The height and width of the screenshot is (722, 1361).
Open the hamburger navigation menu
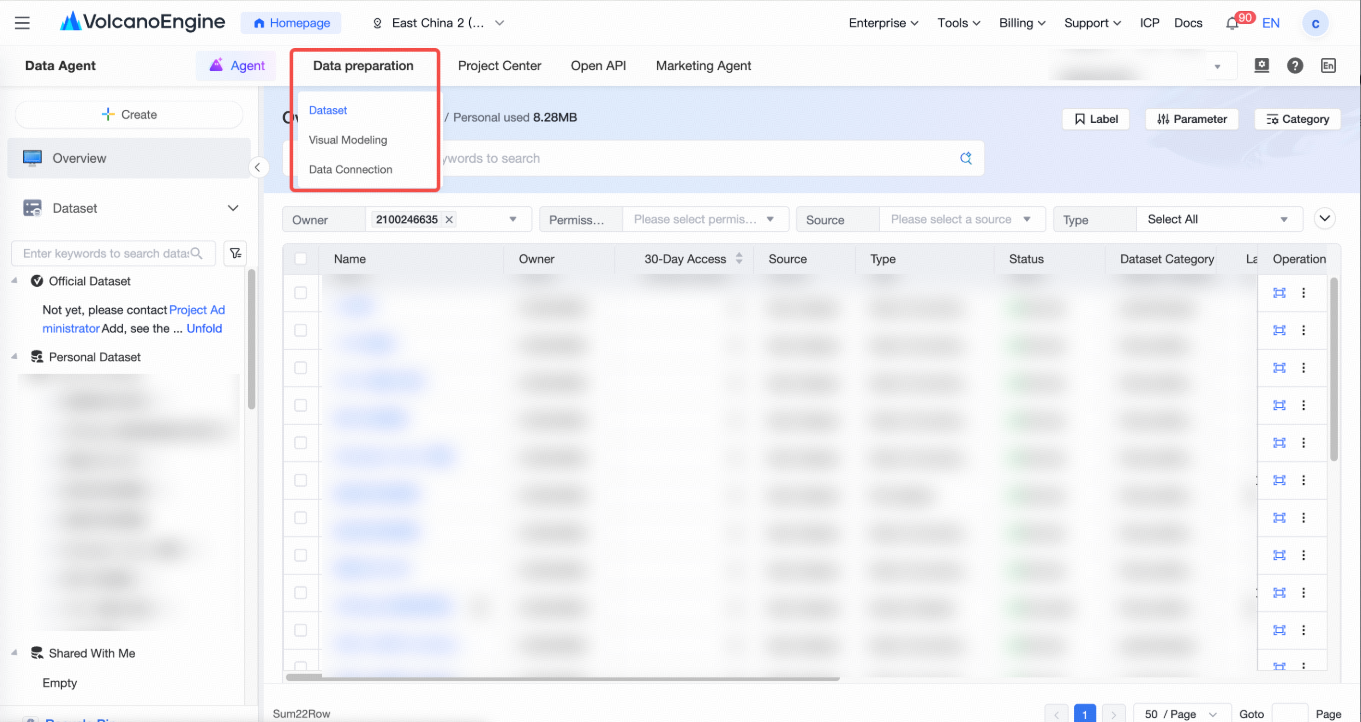[22, 23]
